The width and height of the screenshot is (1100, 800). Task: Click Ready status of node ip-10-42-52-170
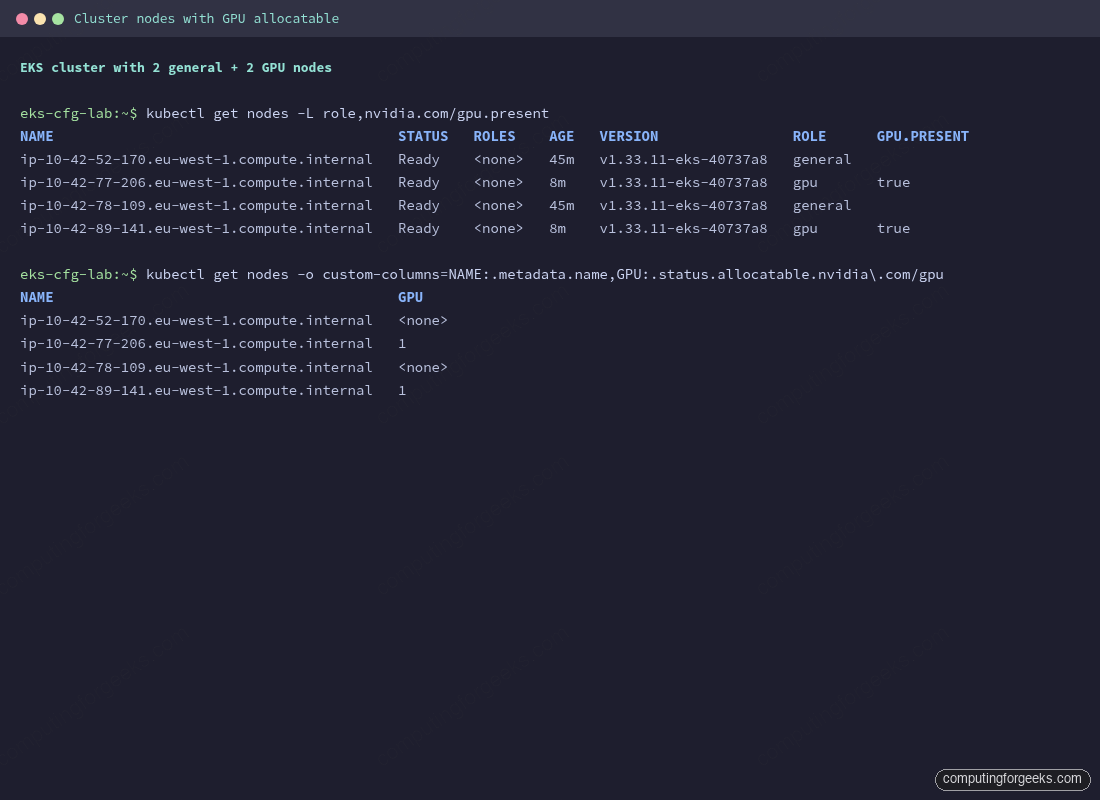[419, 160]
